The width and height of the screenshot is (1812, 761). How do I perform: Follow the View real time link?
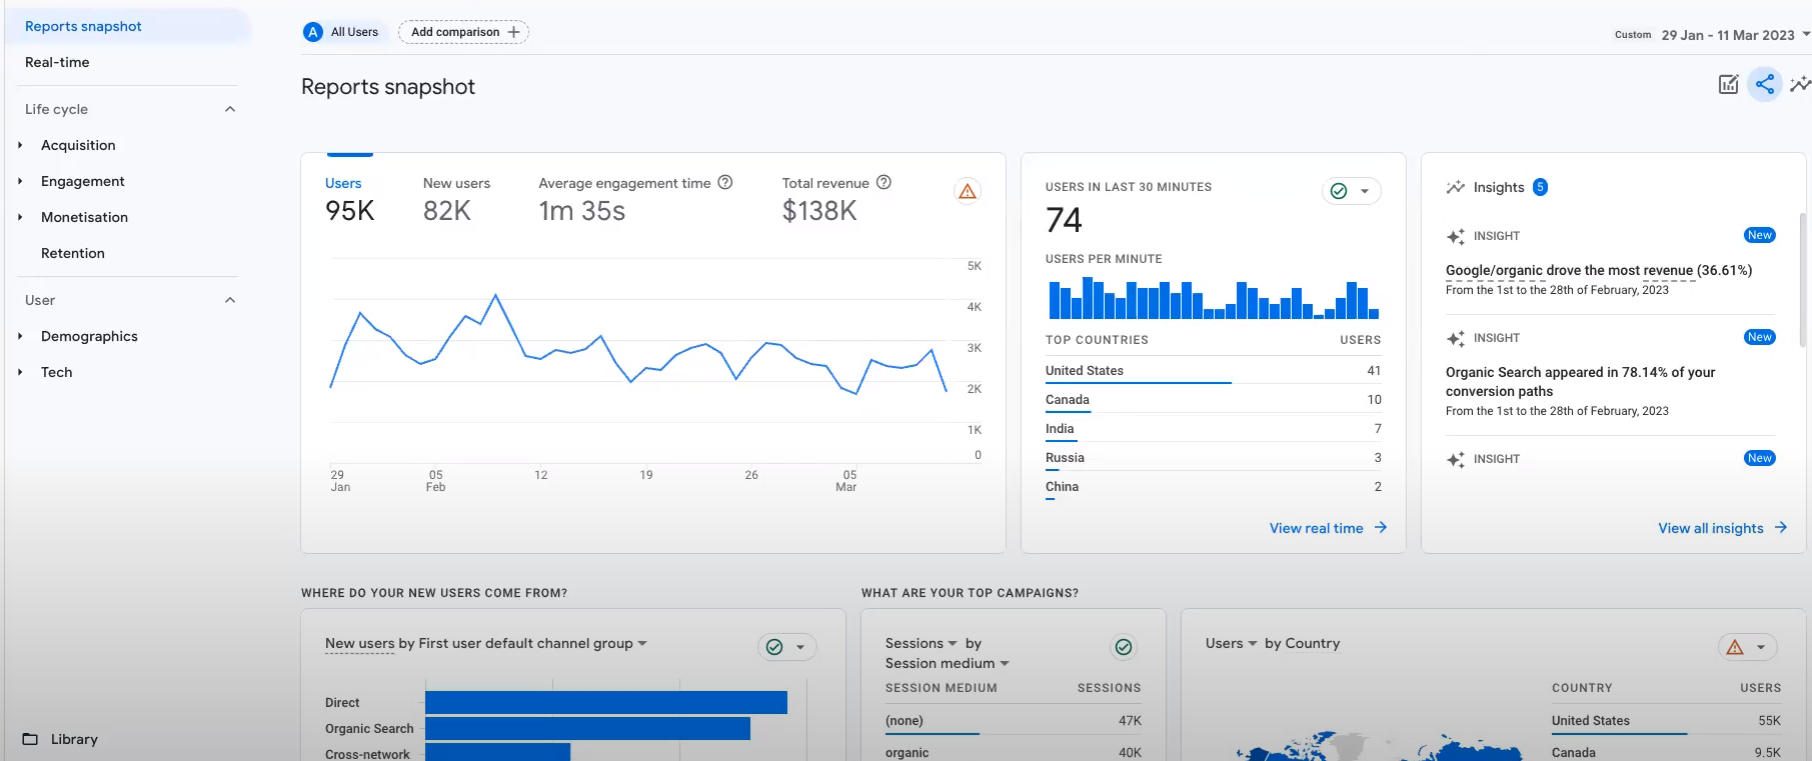coord(1327,528)
